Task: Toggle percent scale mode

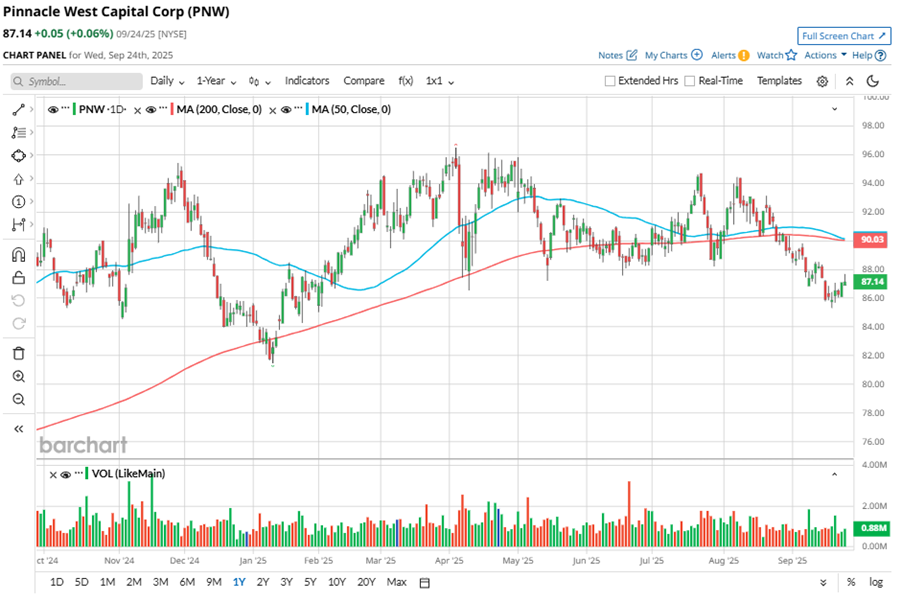Action: pyautogui.click(x=851, y=582)
